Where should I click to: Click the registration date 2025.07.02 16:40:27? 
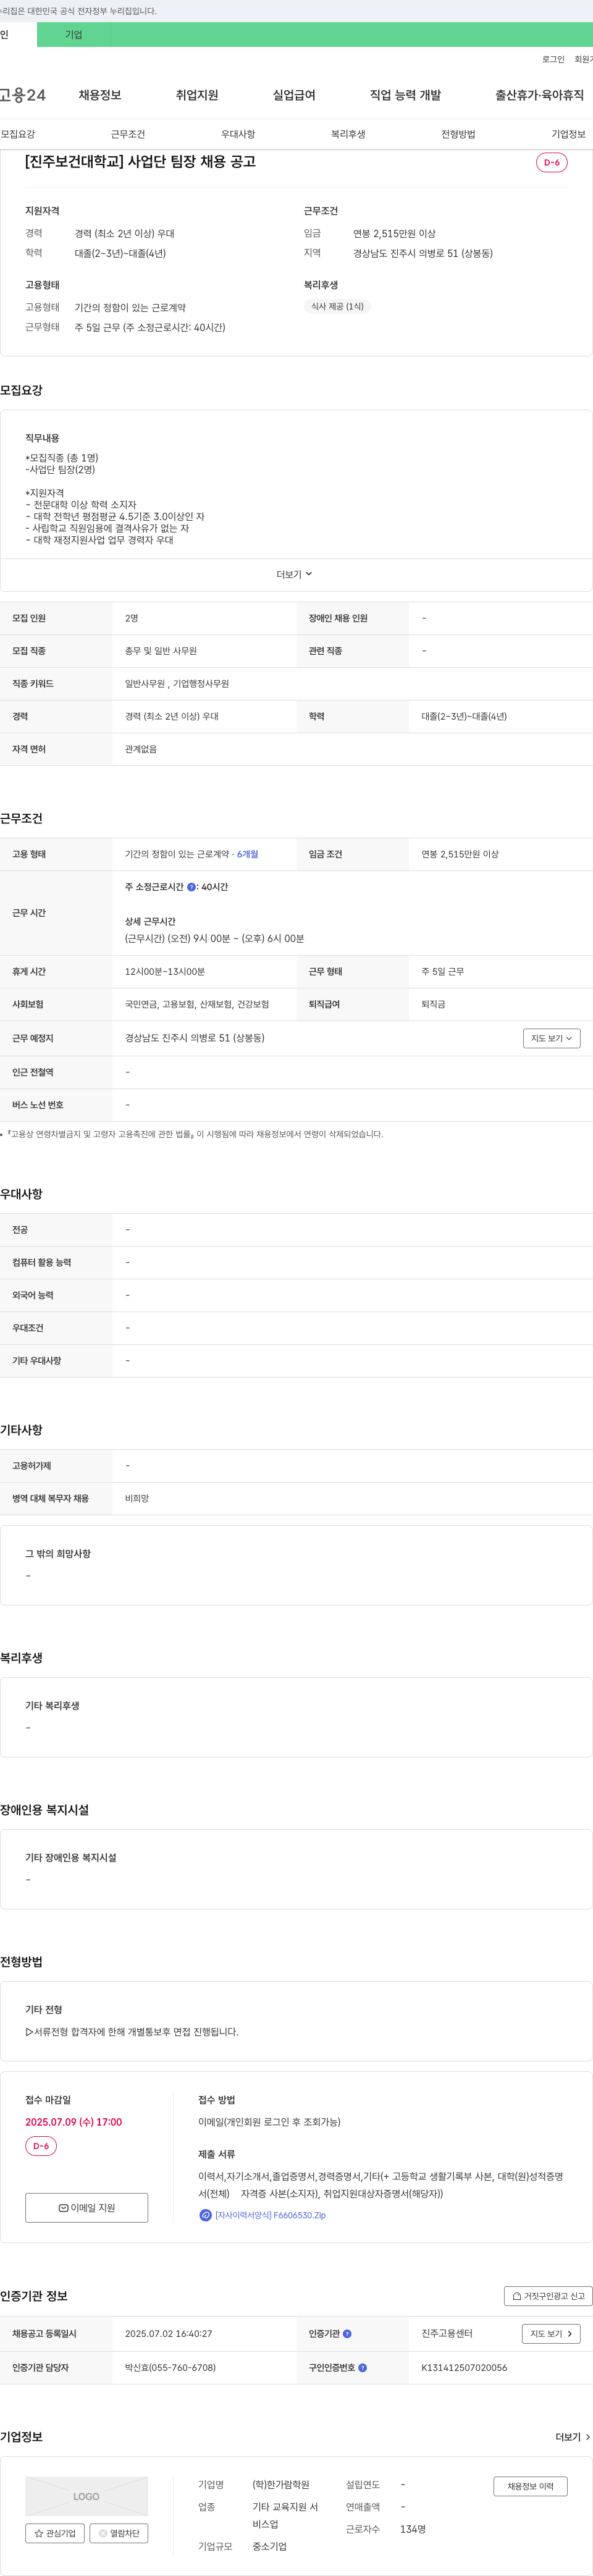click(x=168, y=2334)
